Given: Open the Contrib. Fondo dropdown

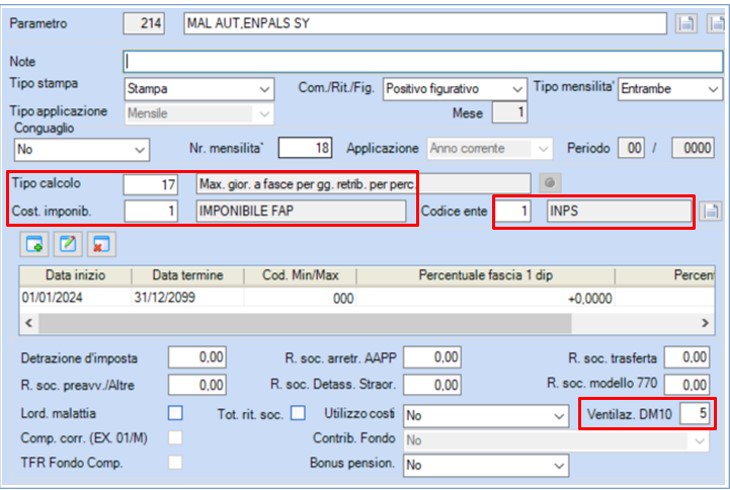Looking at the screenshot, I should (556, 440).
